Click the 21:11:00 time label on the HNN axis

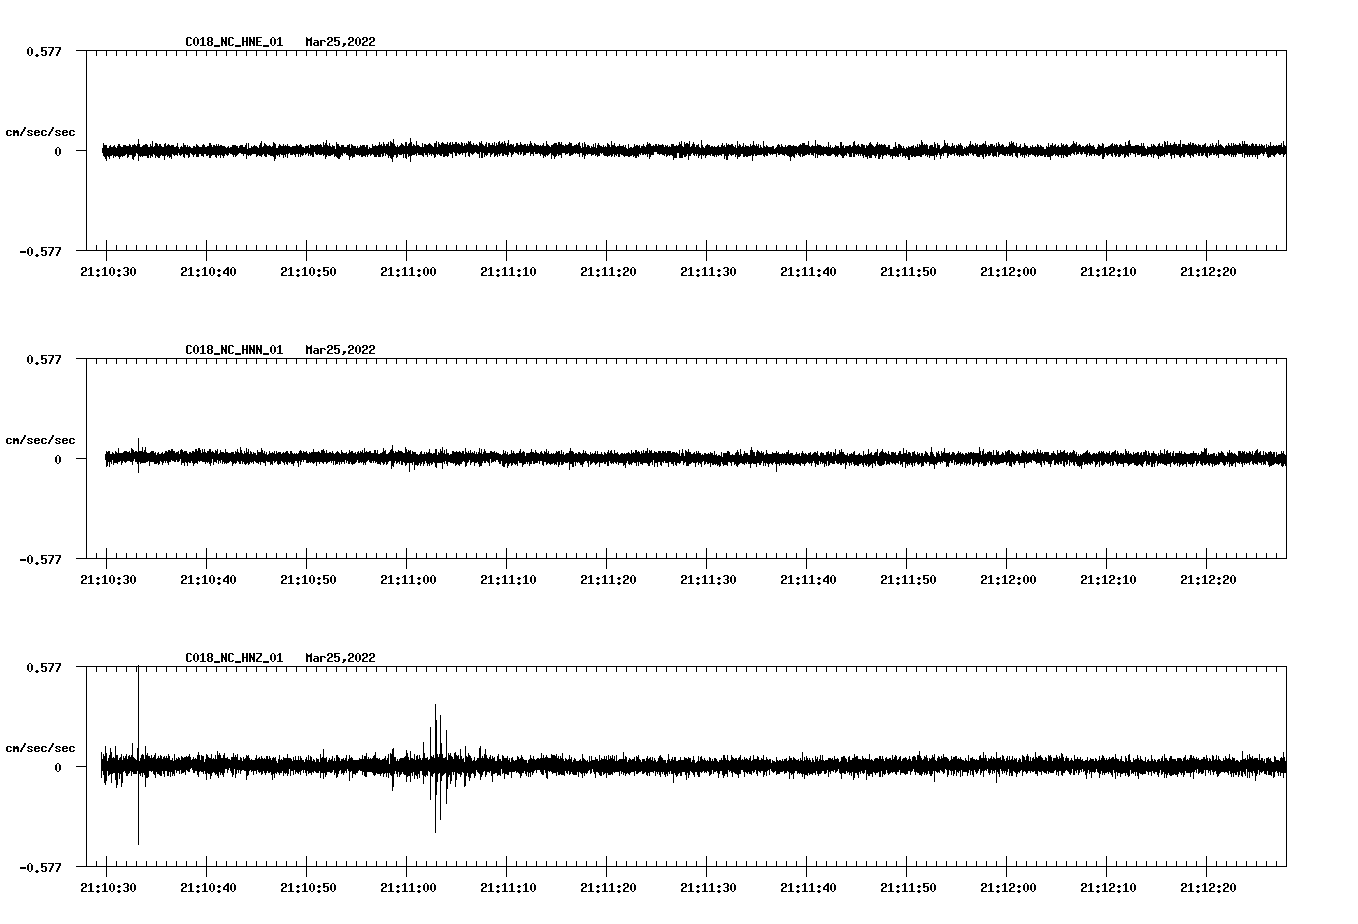(408, 580)
